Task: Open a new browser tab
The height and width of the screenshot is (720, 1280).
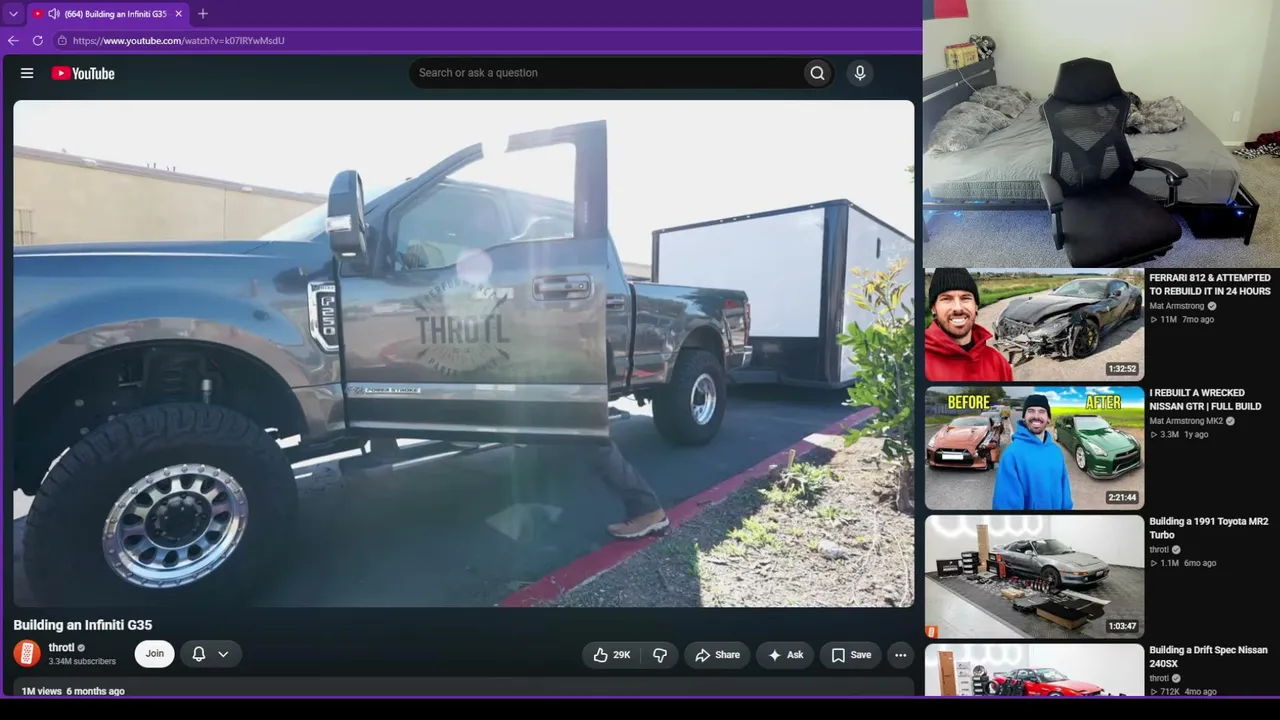Action: pos(203,14)
